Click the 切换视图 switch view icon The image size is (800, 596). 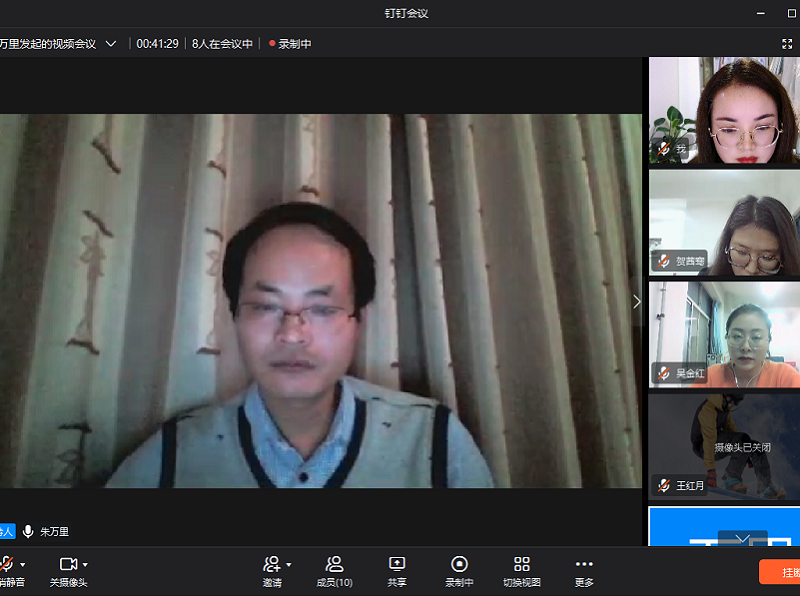coord(521,564)
